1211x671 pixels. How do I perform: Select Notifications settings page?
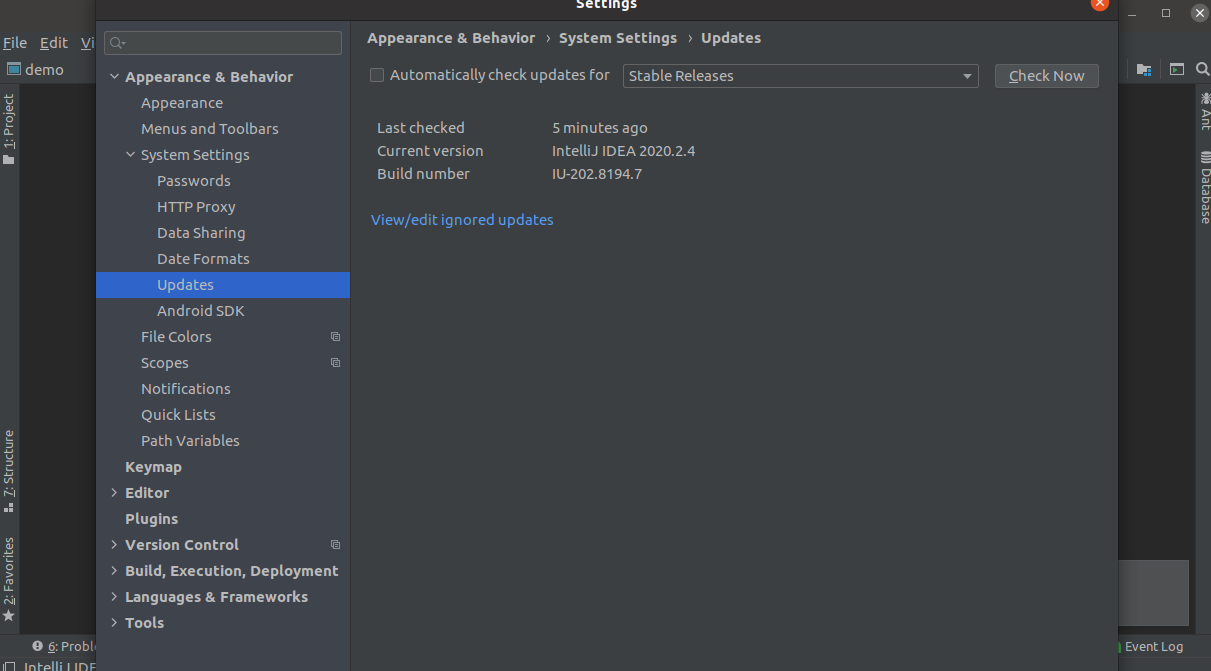[x=186, y=389]
